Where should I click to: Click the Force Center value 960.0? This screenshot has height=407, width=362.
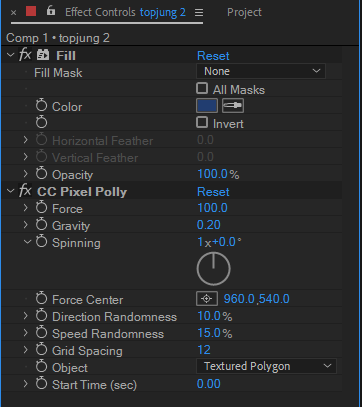pyautogui.click(x=239, y=299)
